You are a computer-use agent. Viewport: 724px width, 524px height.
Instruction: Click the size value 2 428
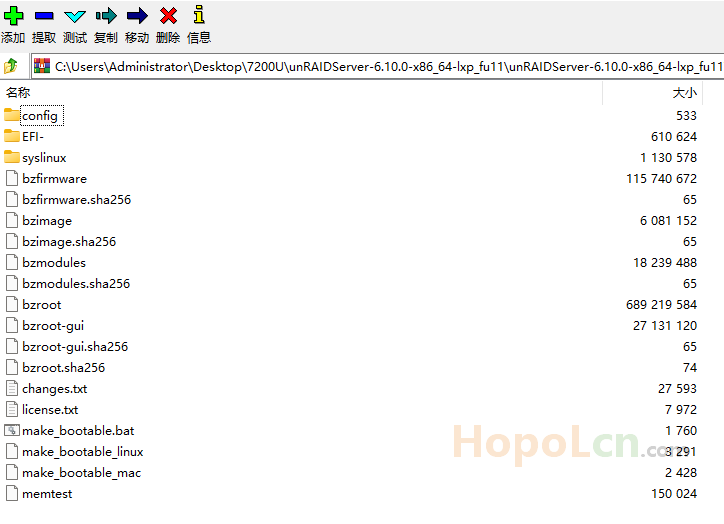pos(681,473)
